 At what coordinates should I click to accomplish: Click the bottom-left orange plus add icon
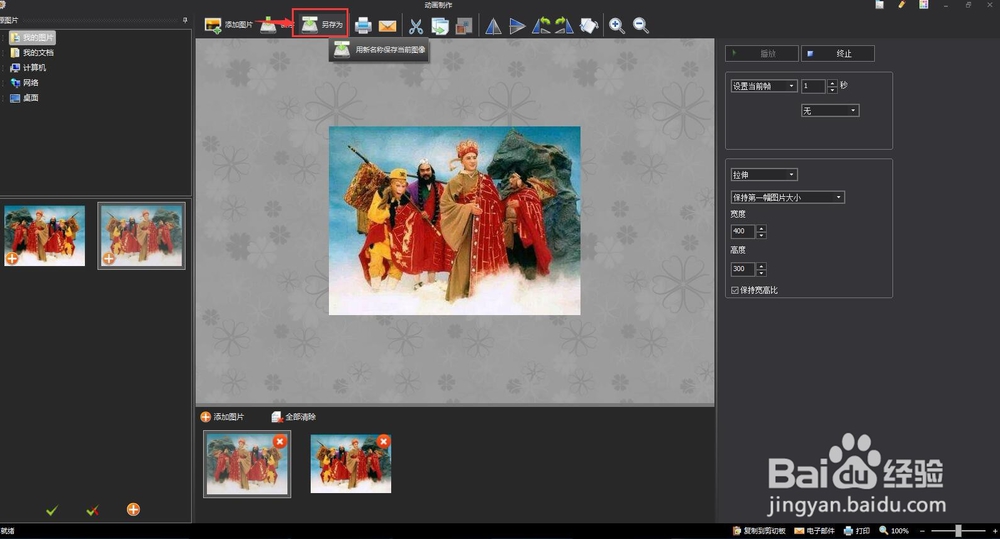133,509
